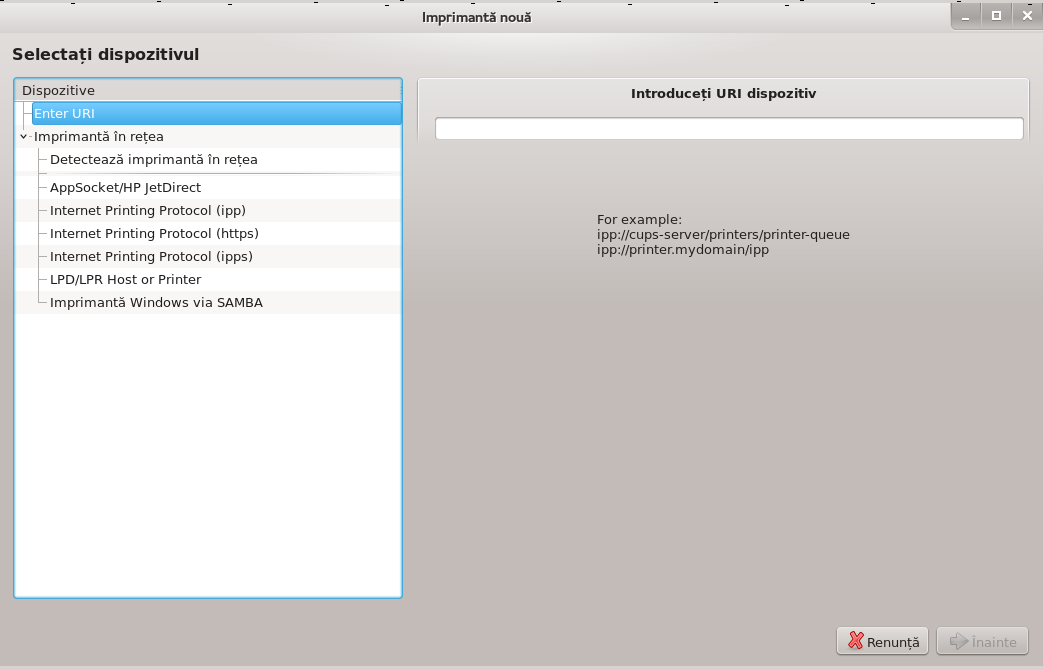1043x669 pixels.
Task: Click the Imprimantă nouă title bar text
Action: click(x=476, y=18)
